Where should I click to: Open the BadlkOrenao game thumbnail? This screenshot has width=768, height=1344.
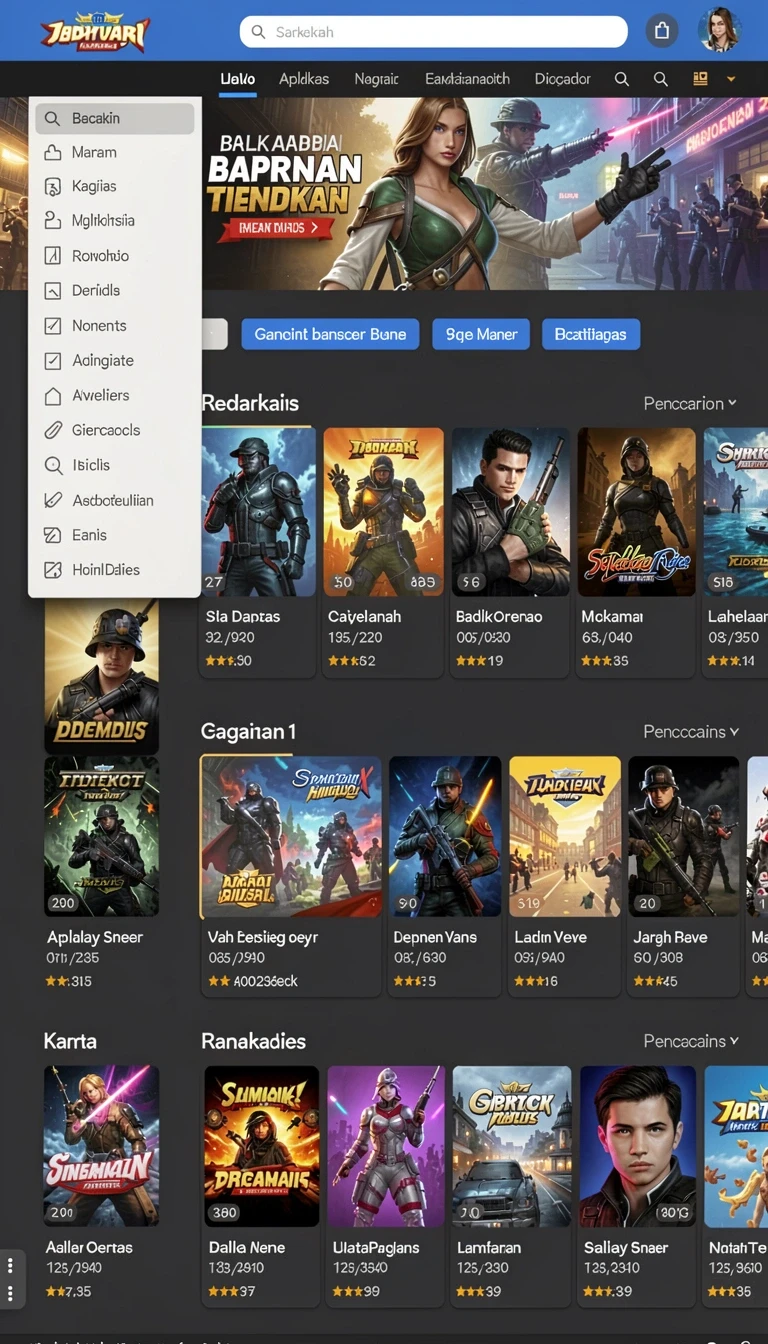pos(511,512)
